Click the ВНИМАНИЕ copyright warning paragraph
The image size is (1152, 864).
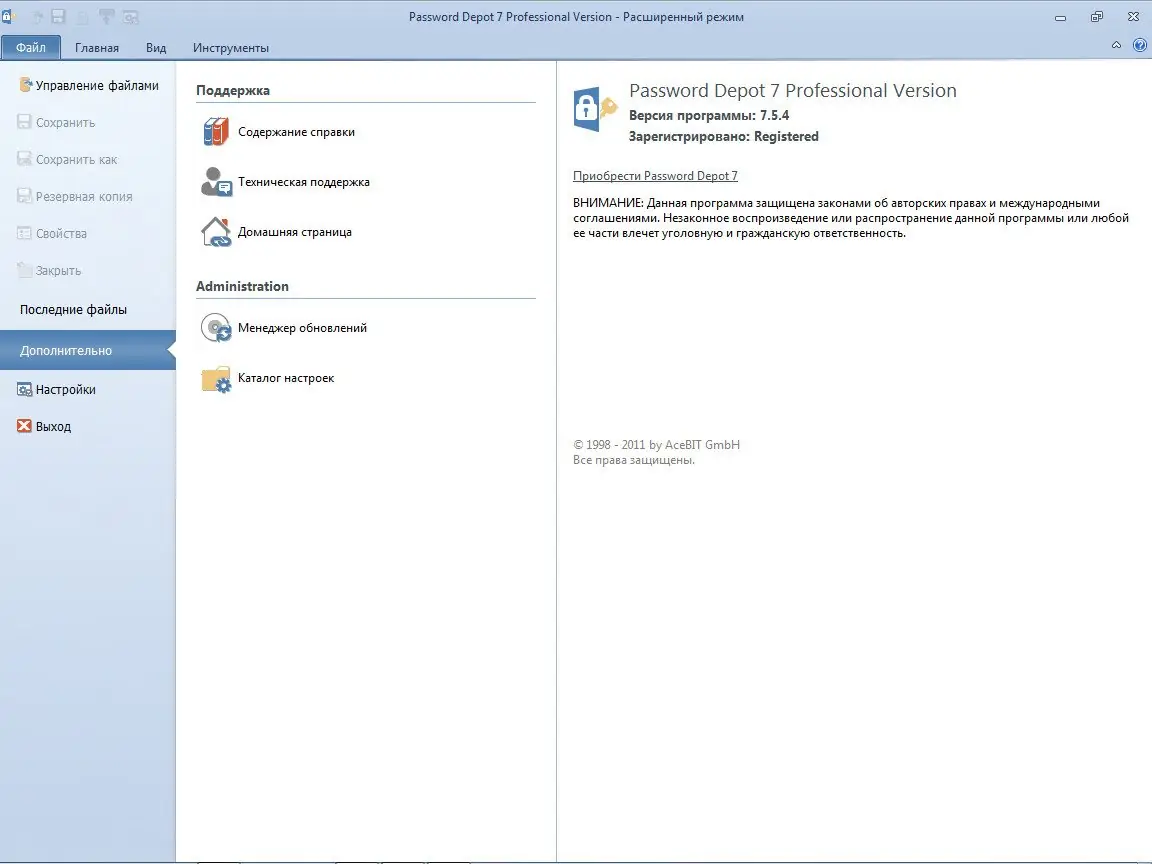coord(851,218)
